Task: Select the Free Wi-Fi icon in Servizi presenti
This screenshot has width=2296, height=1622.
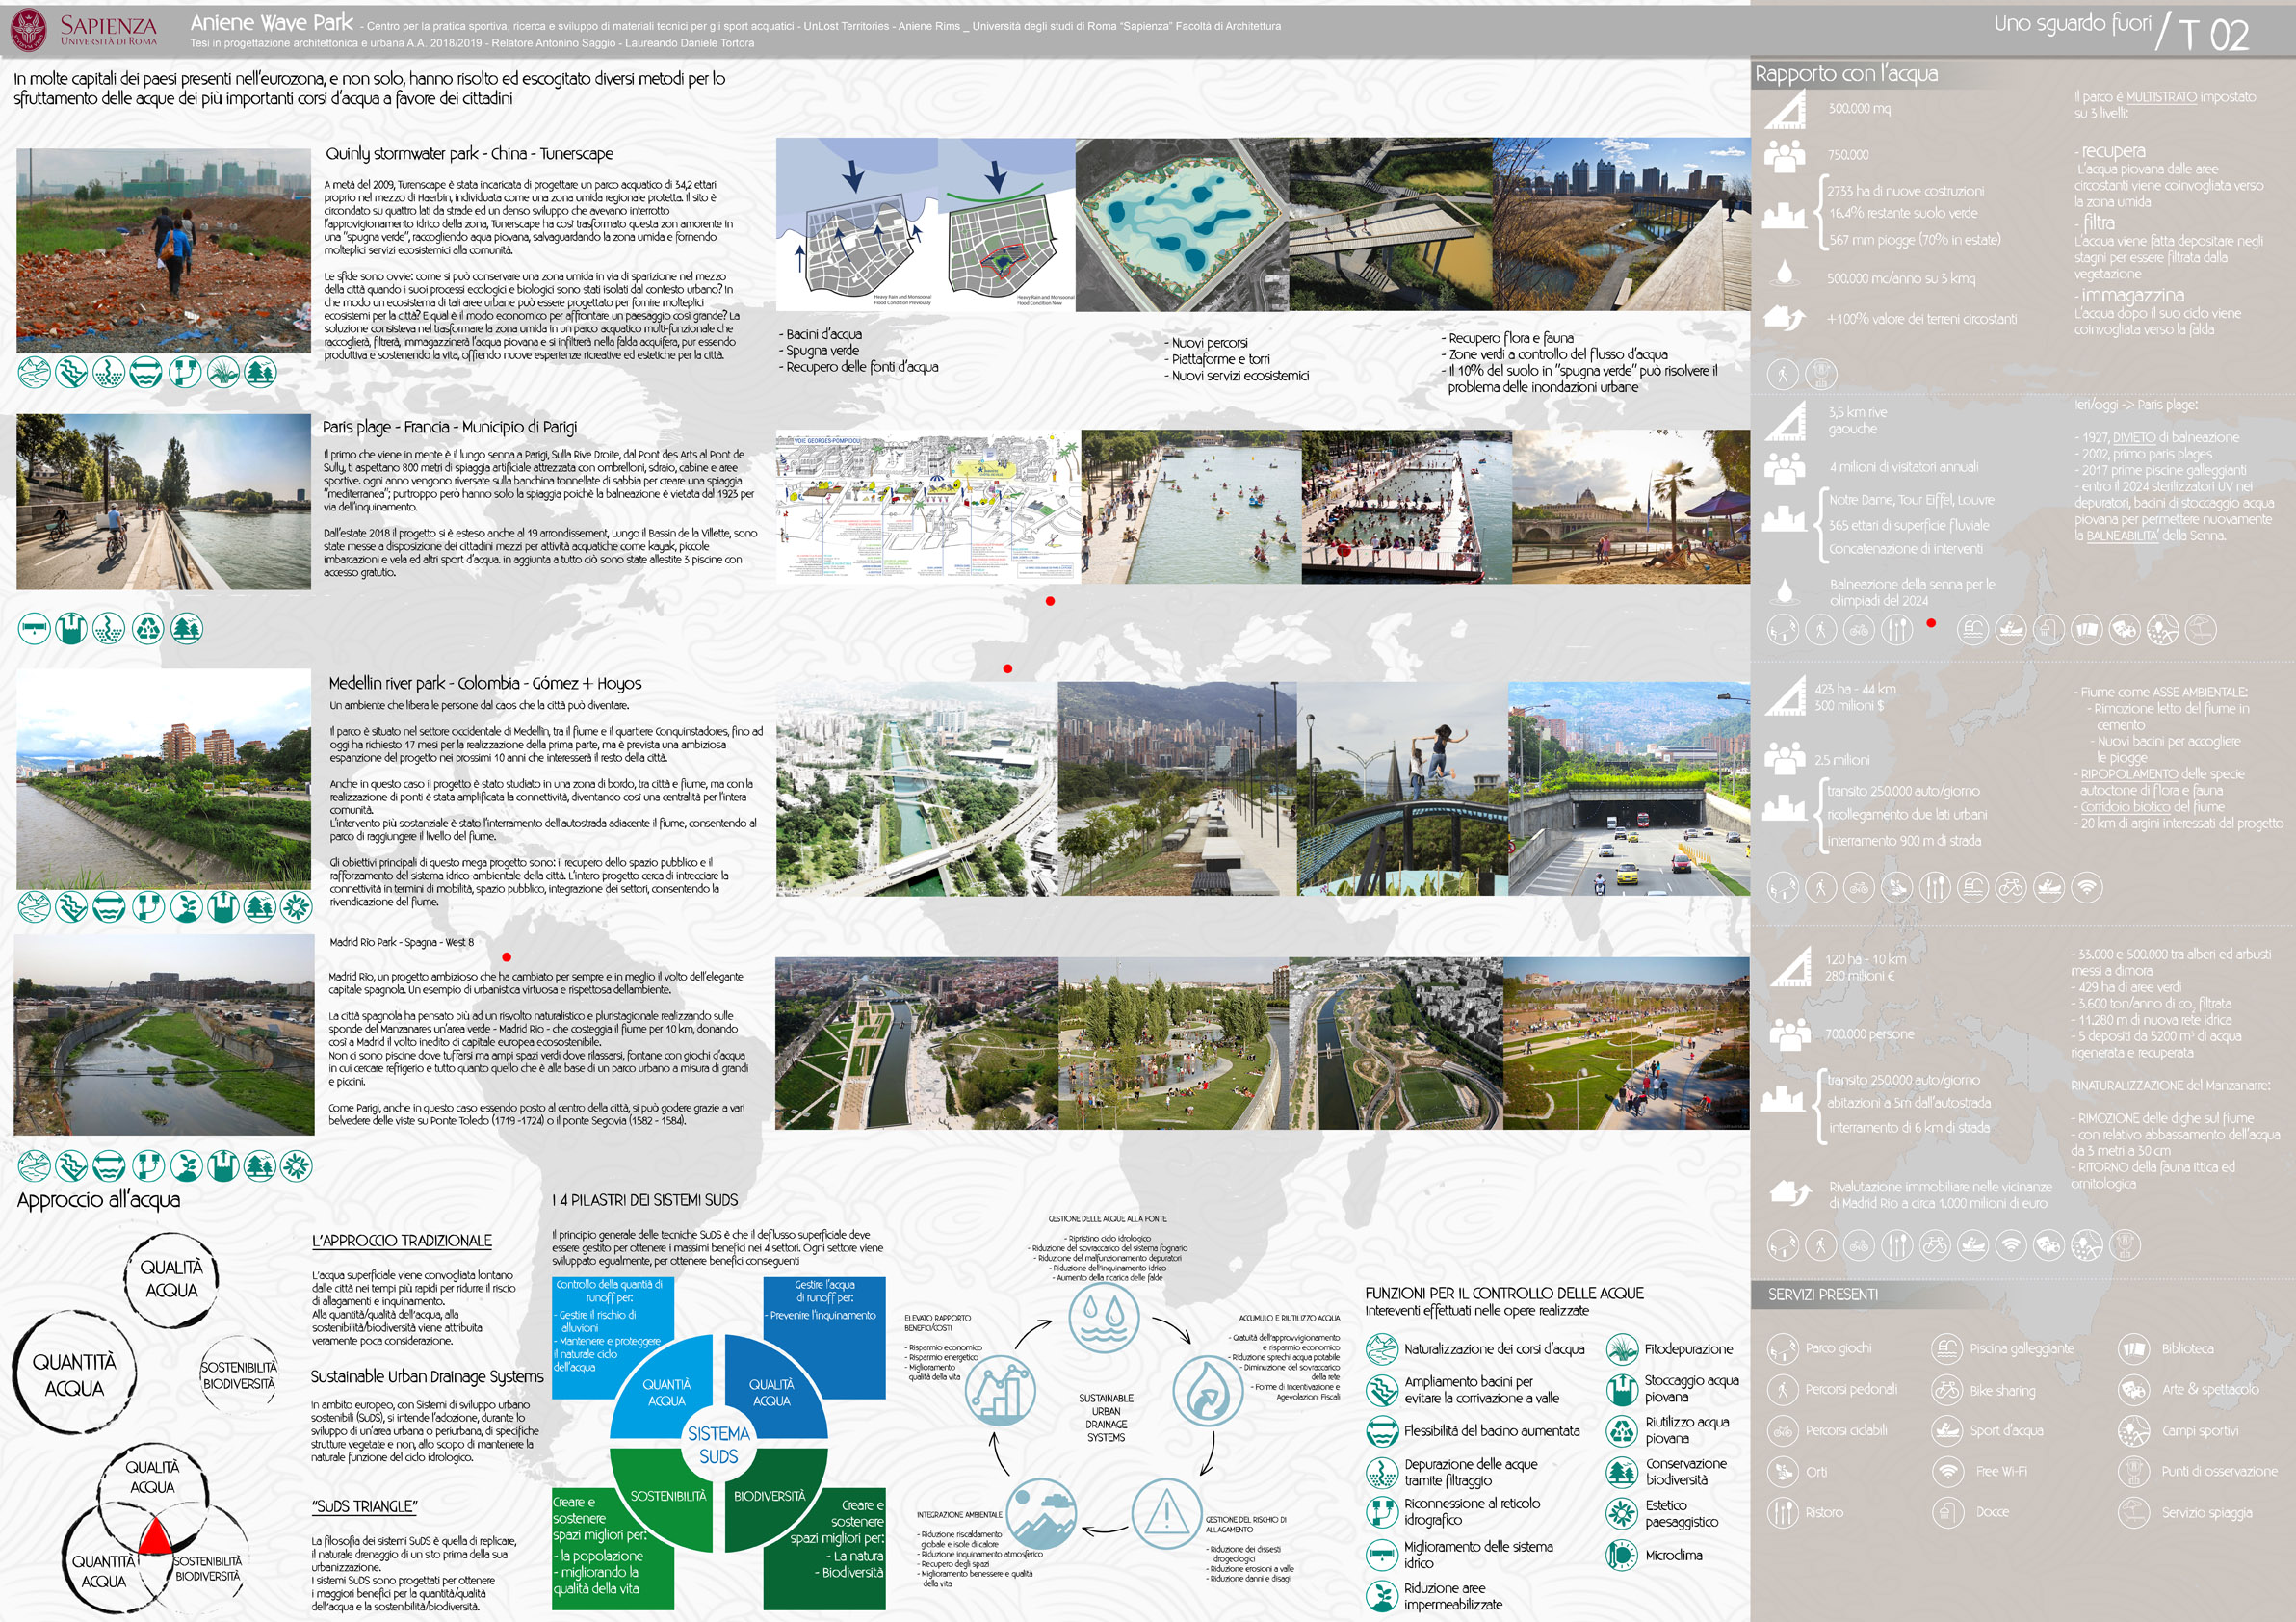Action: [1946, 1471]
